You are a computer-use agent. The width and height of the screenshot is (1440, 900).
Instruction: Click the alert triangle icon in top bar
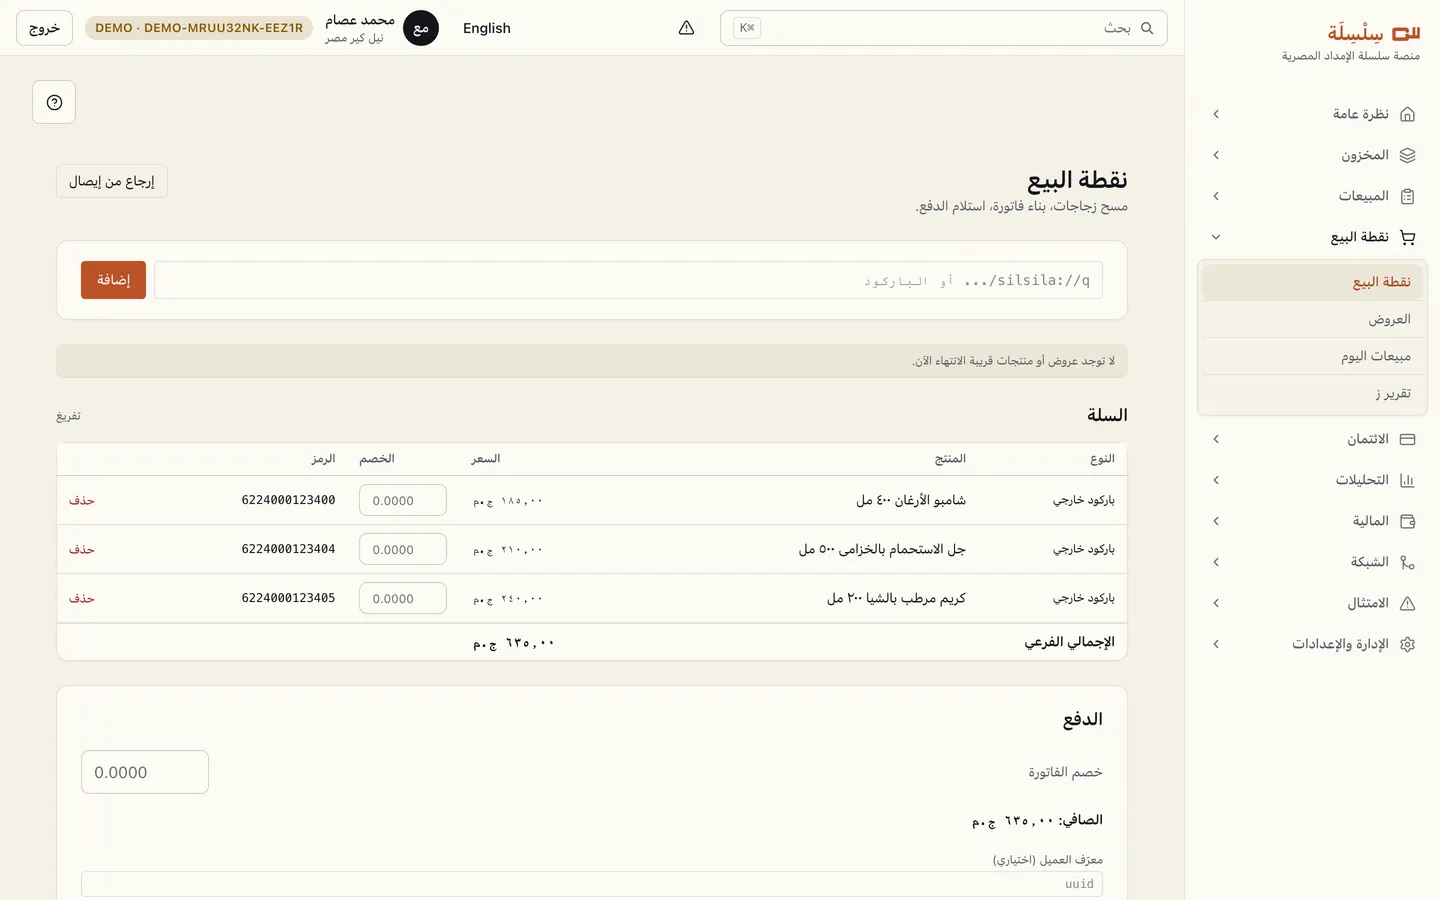pyautogui.click(x=686, y=28)
